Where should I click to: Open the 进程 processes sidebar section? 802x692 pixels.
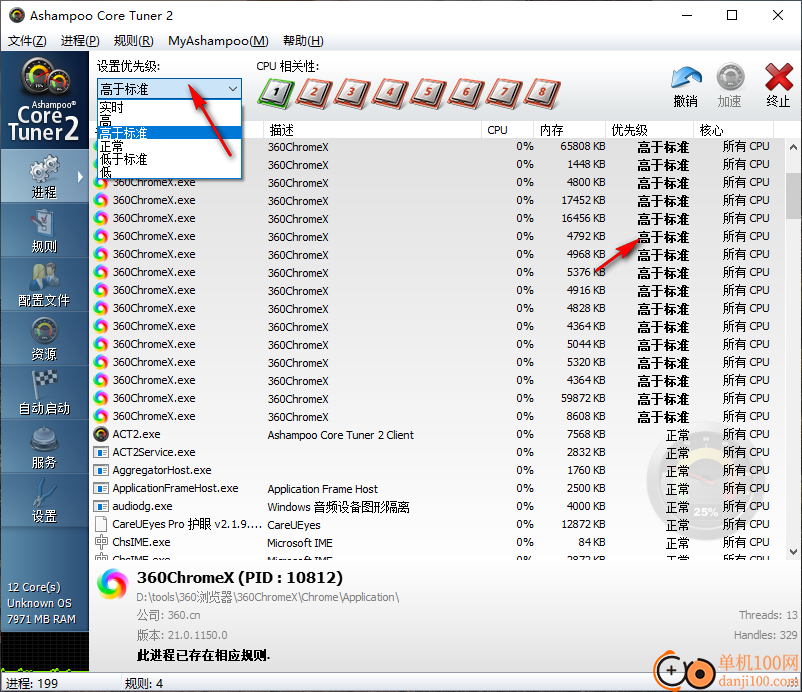(44, 177)
